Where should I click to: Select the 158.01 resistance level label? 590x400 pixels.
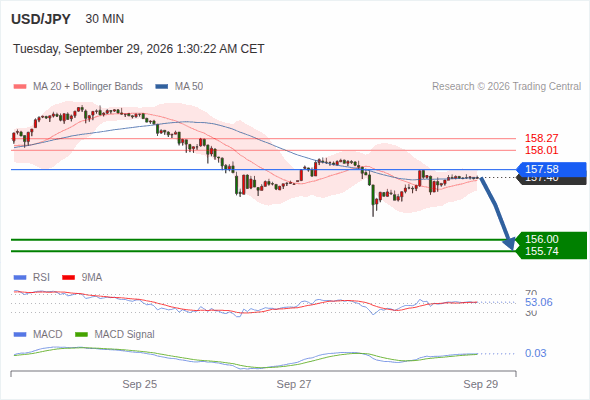click(x=541, y=150)
